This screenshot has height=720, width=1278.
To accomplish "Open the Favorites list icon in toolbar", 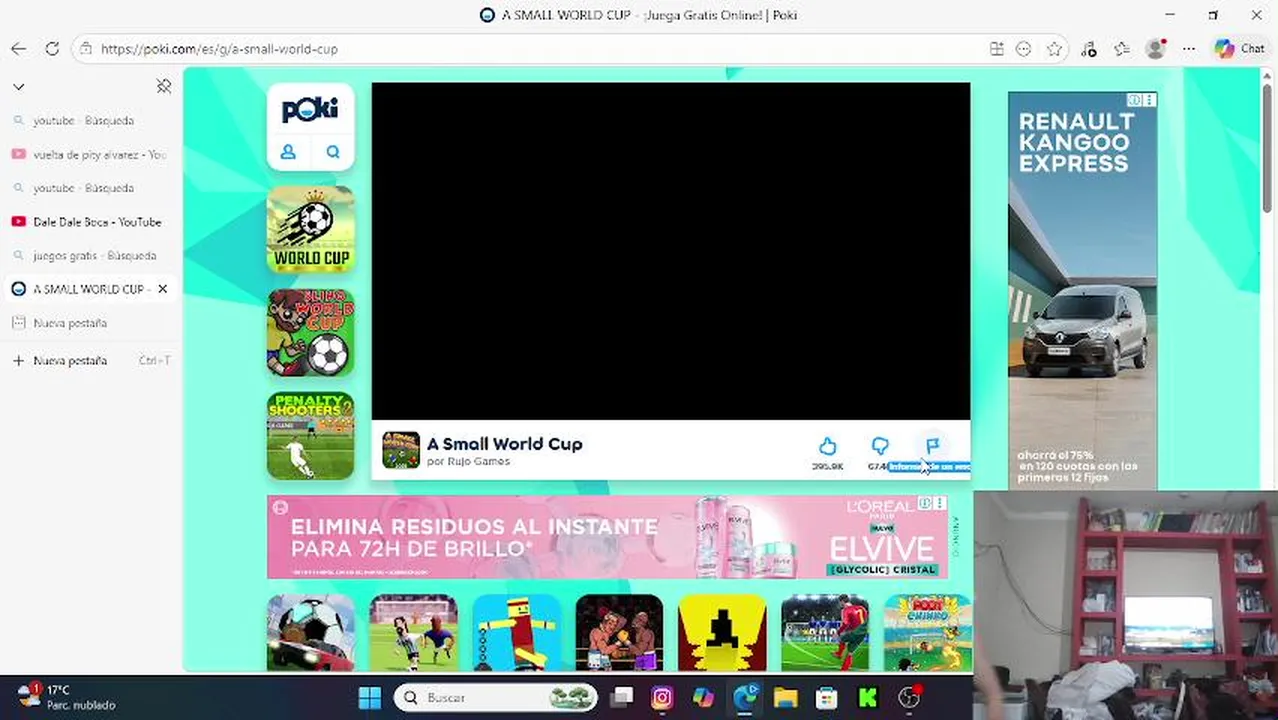I will tap(1122, 48).
